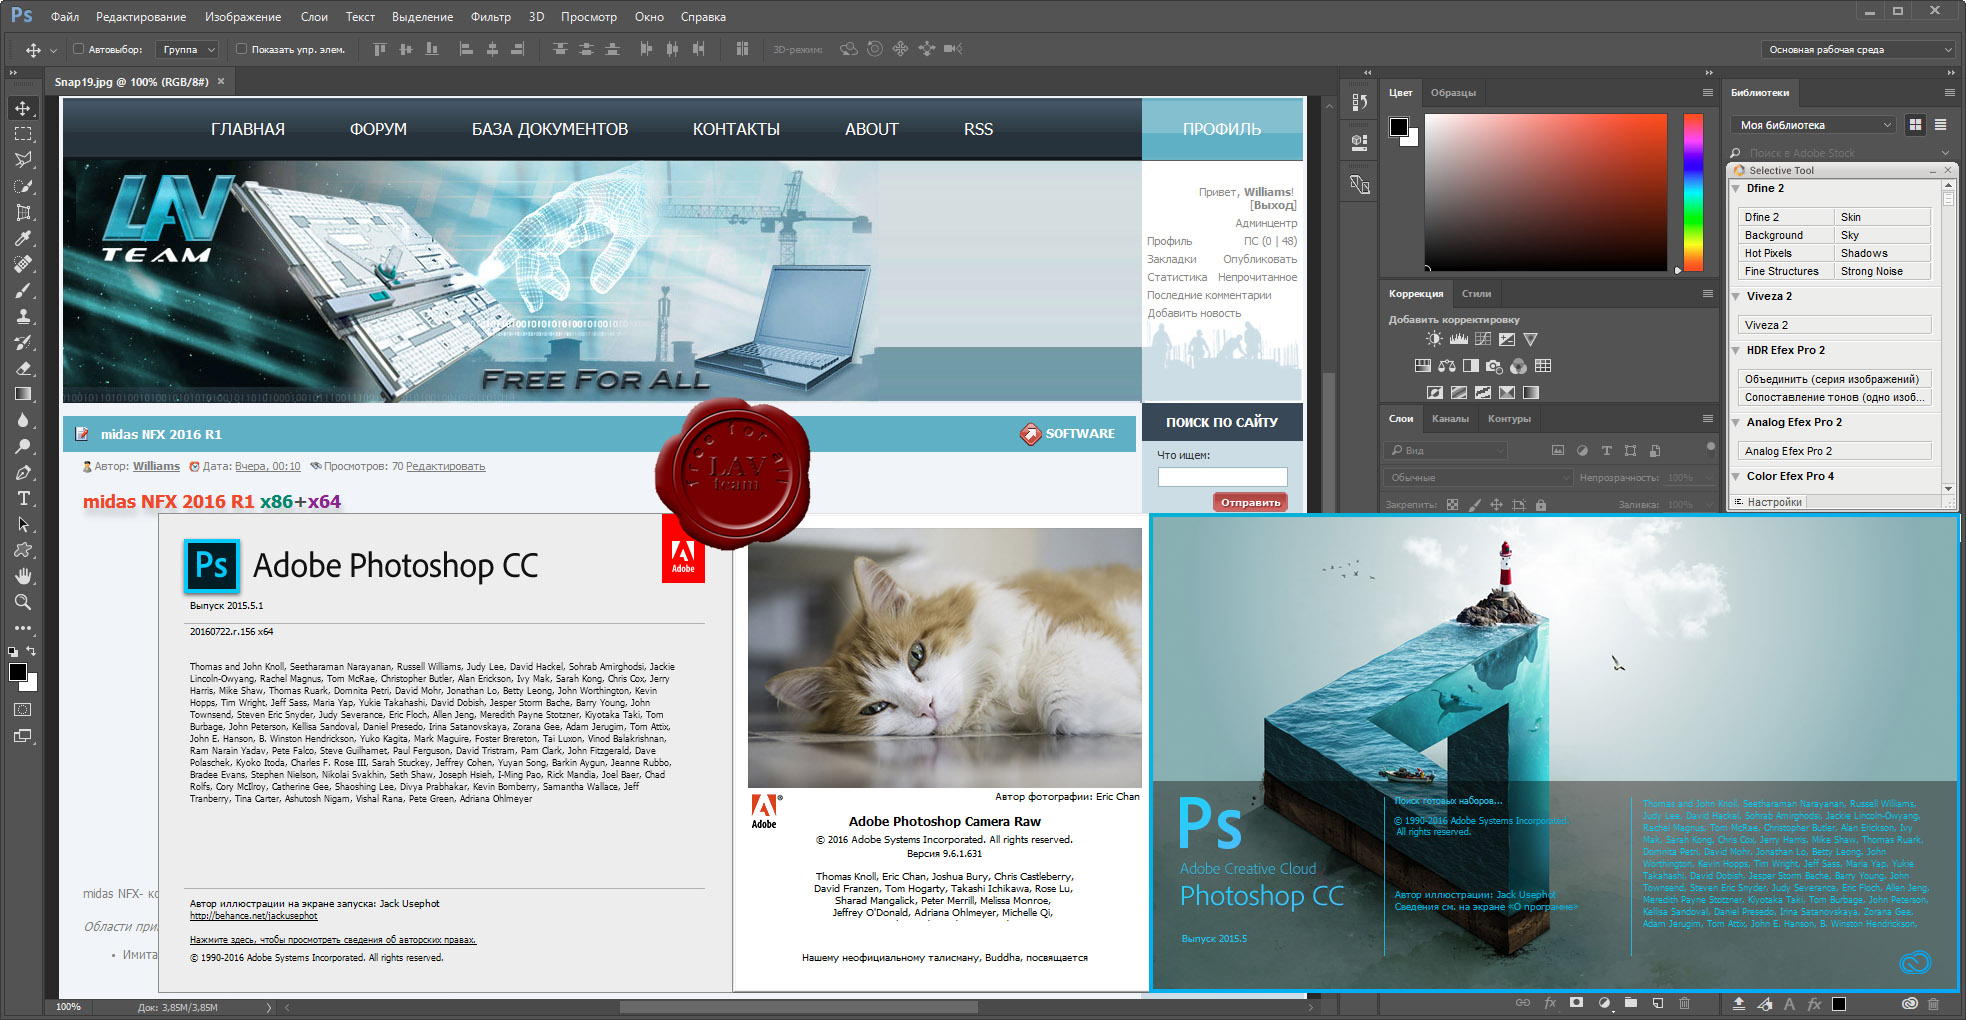Open the Группа auto-select dropdown
This screenshot has width=1966, height=1020.
(188, 49)
